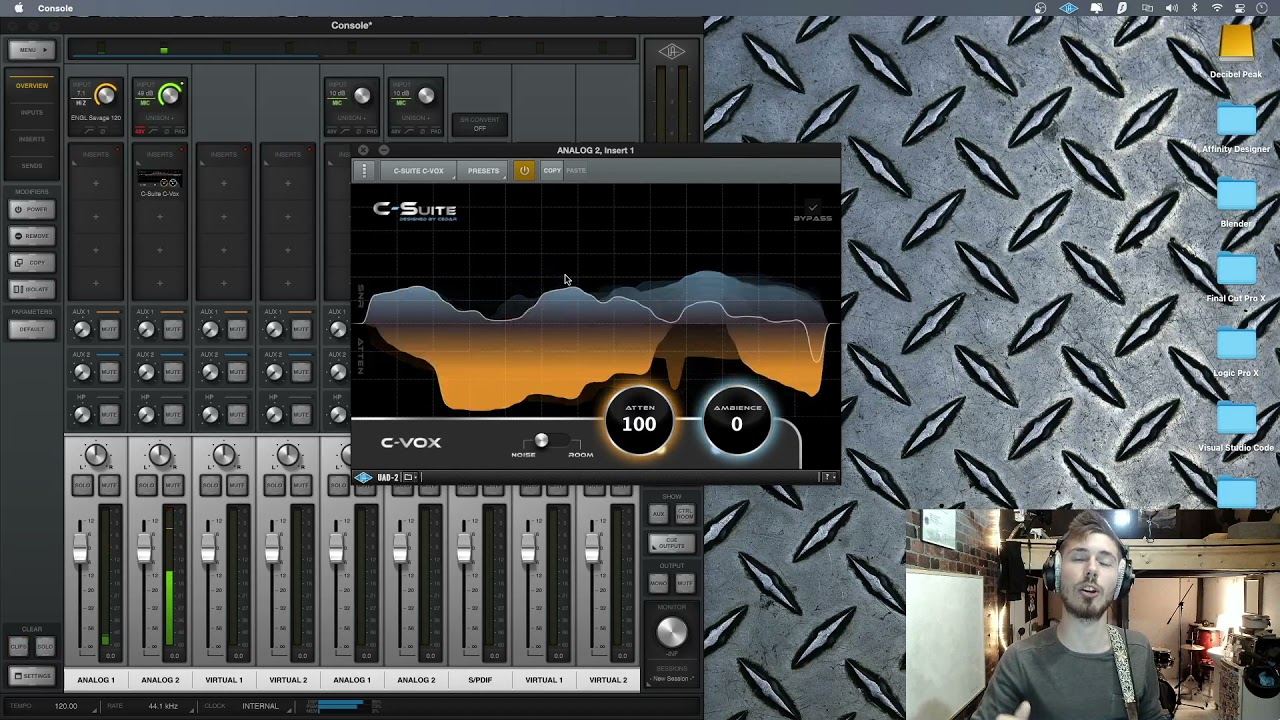1280x720 pixels.
Task: Select the SENDS view tab
Action: [32, 166]
